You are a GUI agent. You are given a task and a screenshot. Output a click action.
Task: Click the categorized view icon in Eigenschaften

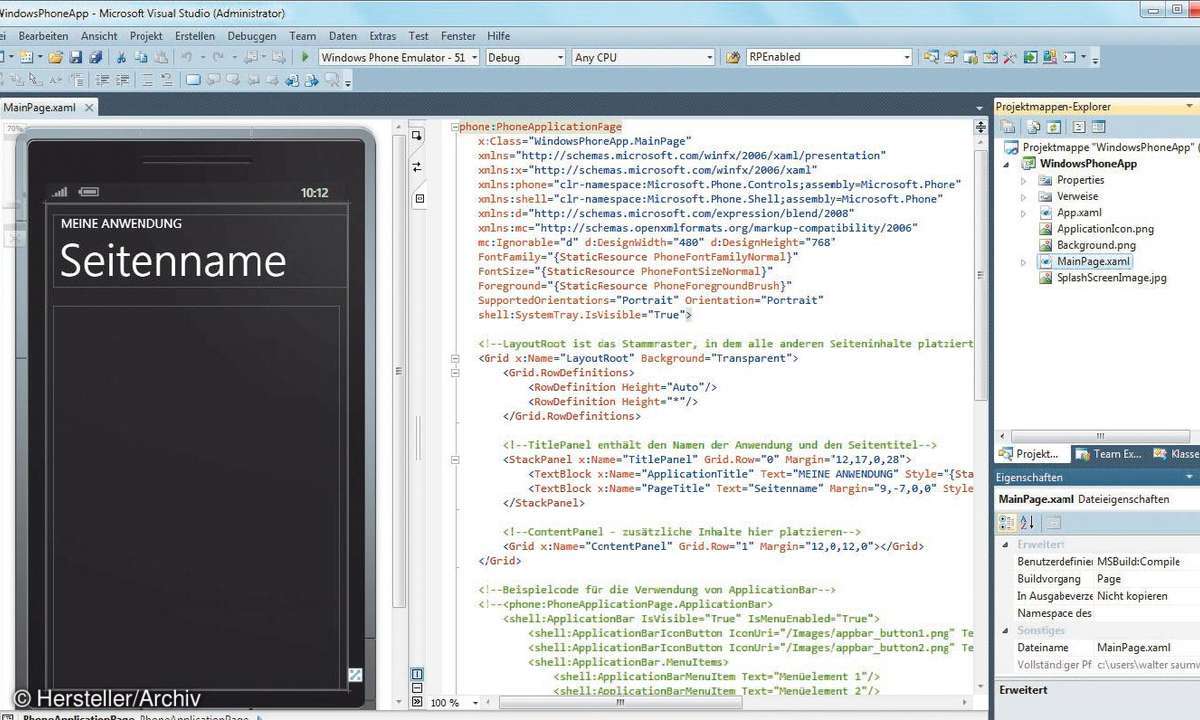coord(1007,522)
